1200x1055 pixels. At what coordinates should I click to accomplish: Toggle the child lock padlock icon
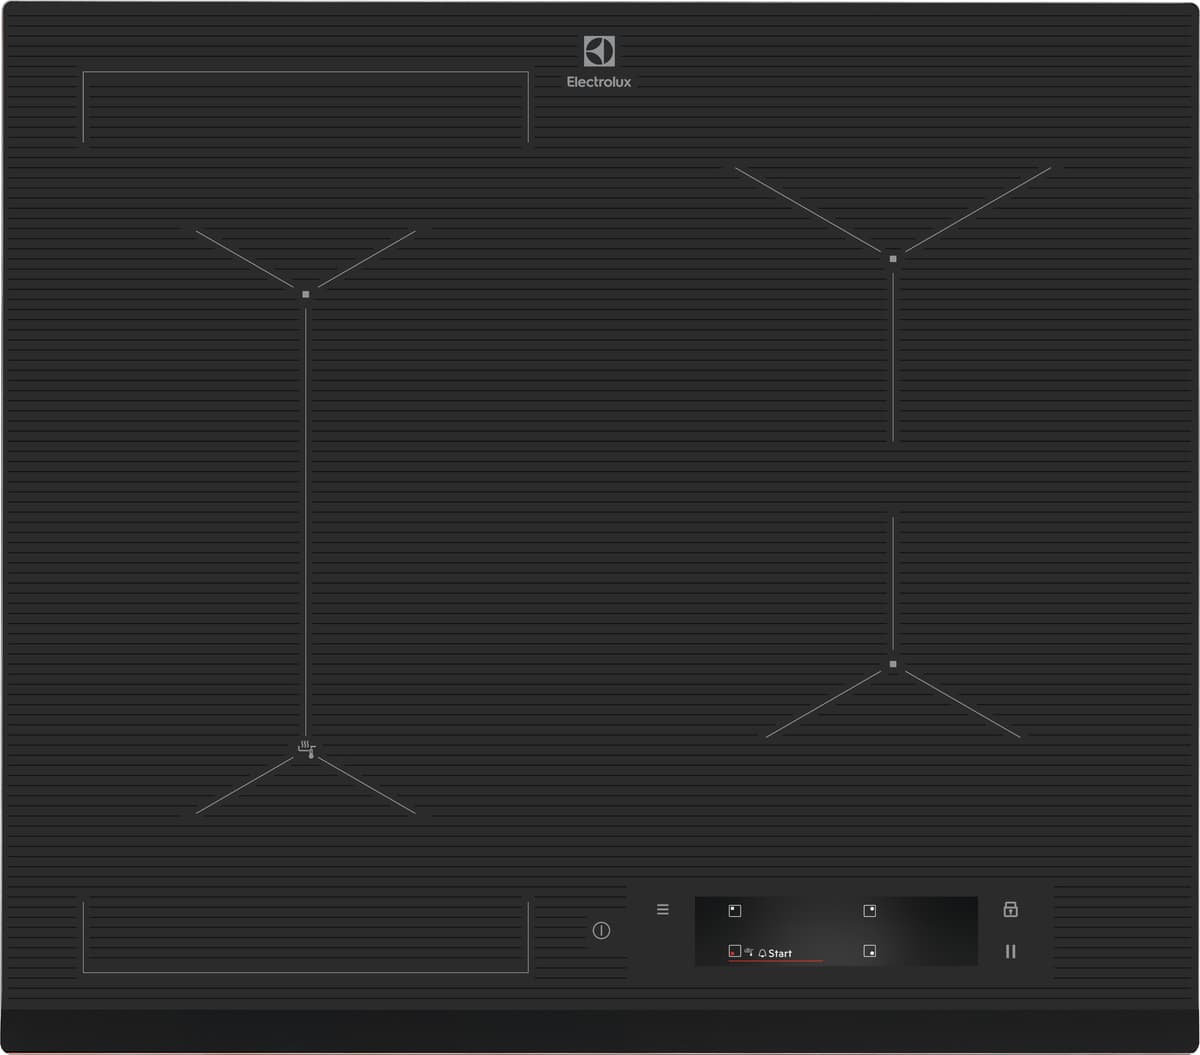[1010, 910]
